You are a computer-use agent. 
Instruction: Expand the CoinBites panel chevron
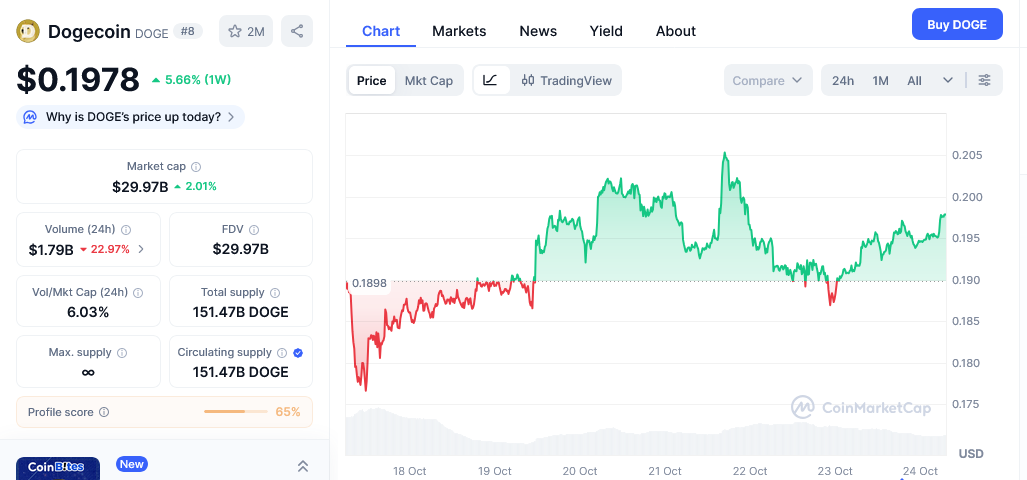pyautogui.click(x=303, y=466)
